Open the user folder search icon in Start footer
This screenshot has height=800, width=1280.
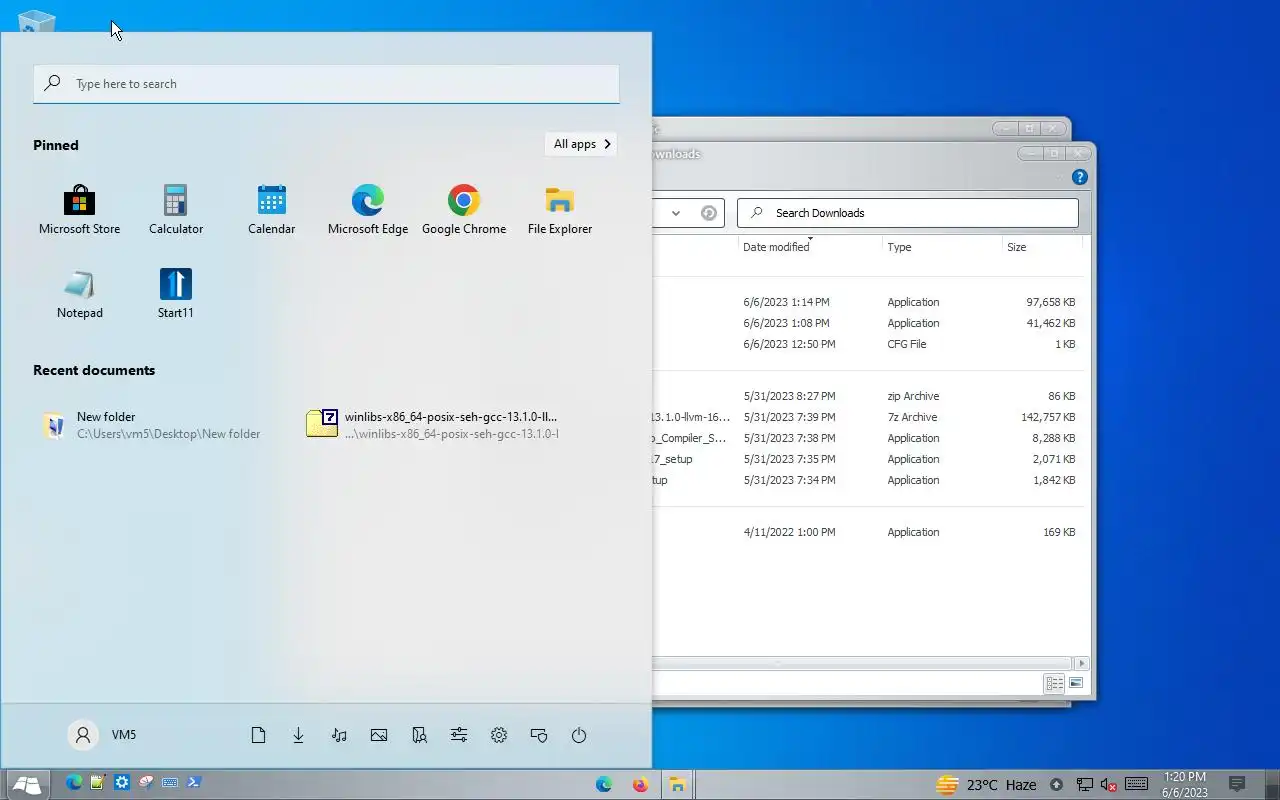click(x=419, y=735)
